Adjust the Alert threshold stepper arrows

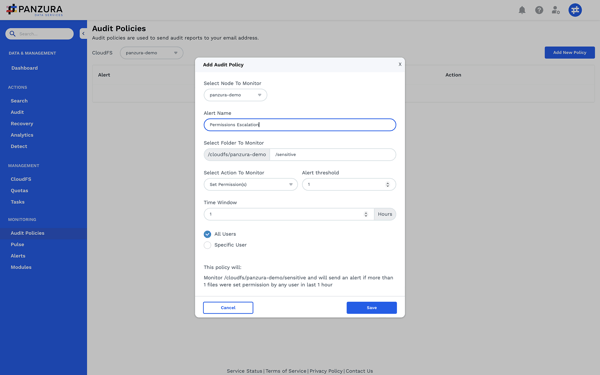point(387,184)
